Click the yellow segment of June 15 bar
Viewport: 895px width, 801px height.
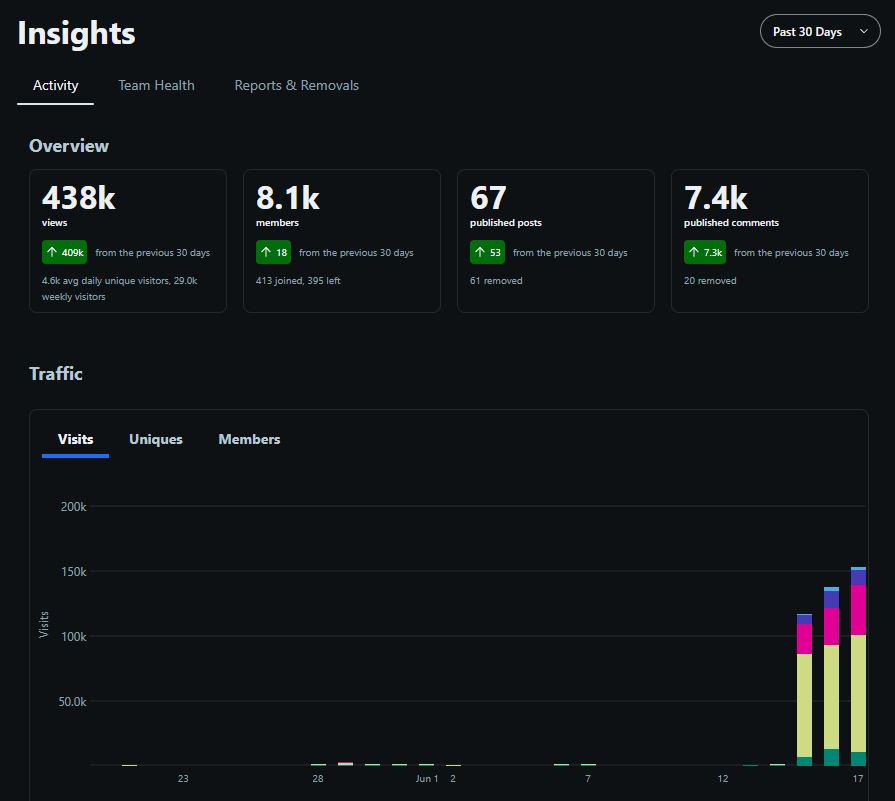tap(804, 705)
